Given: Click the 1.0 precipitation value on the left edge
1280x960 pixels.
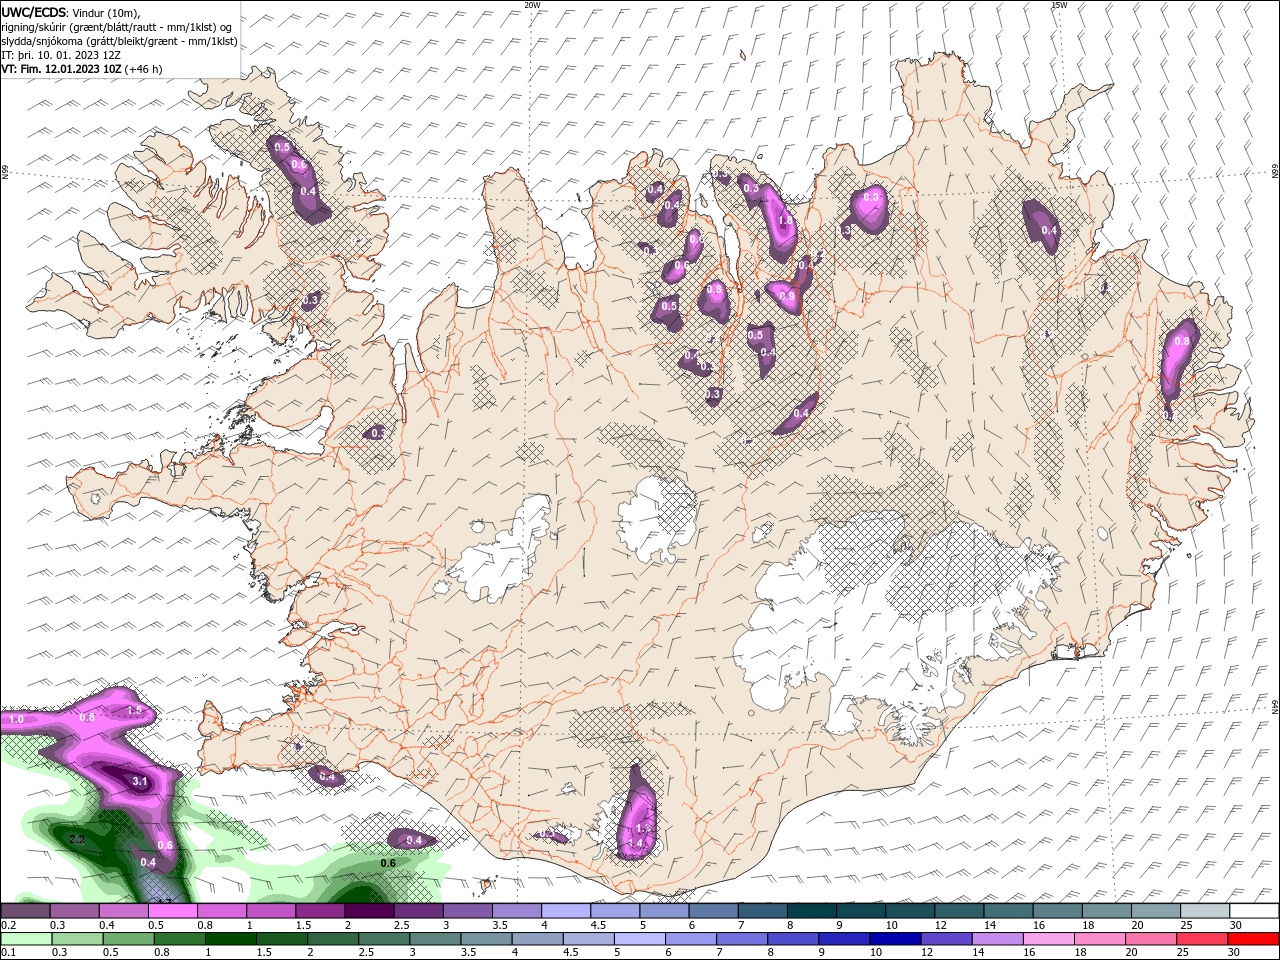Looking at the screenshot, I should coord(16,719).
